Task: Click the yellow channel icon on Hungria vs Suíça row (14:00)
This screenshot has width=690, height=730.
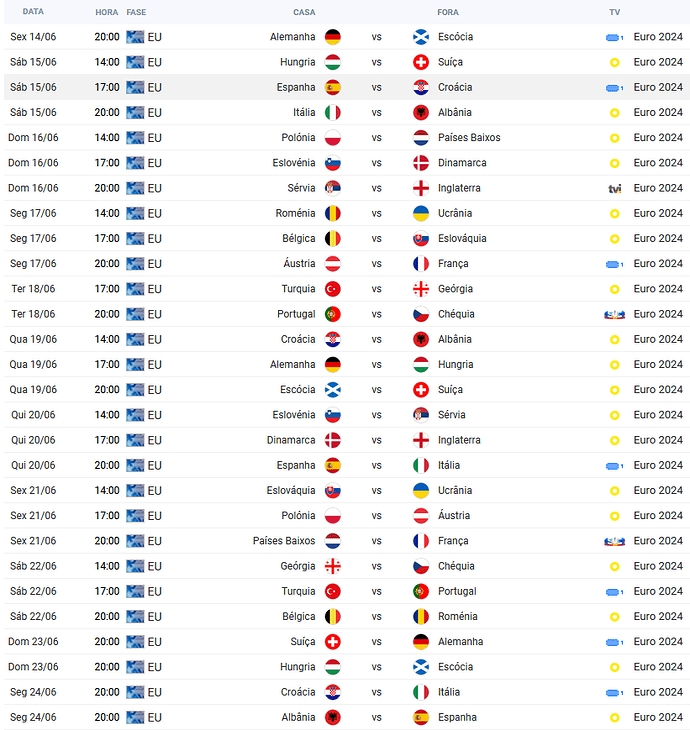Action: 615,62
